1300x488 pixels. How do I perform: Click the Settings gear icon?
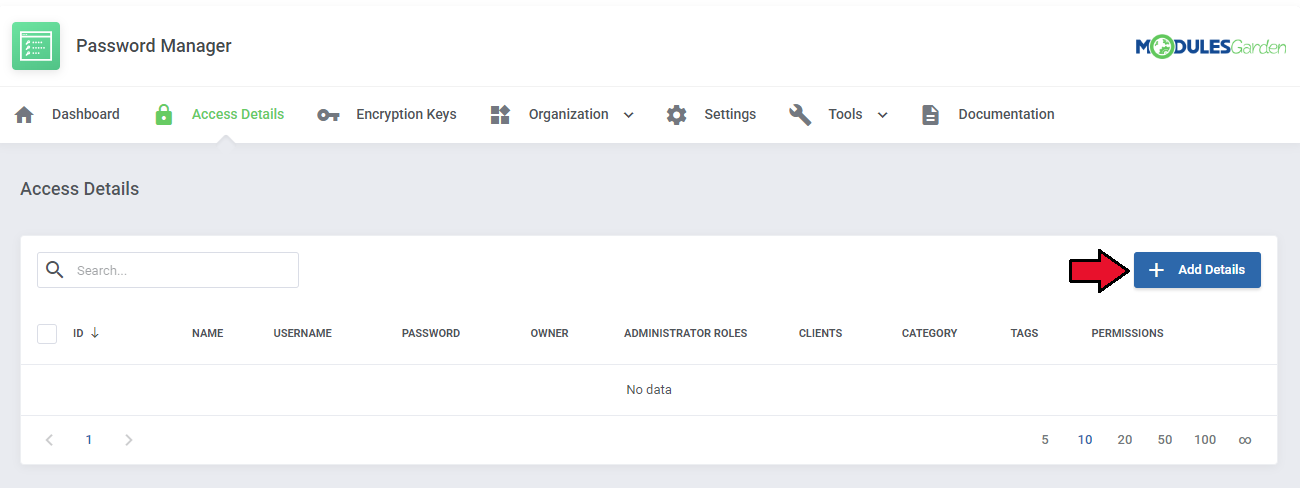(677, 114)
